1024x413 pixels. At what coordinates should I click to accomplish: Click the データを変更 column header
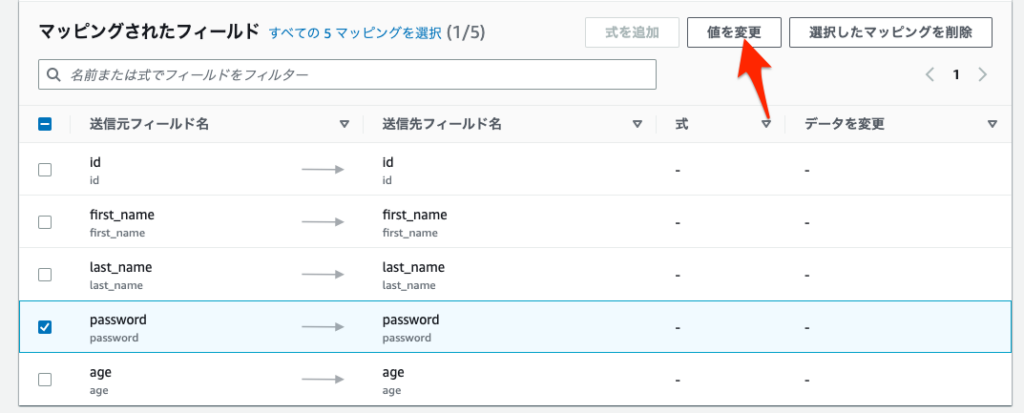pos(844,124)
